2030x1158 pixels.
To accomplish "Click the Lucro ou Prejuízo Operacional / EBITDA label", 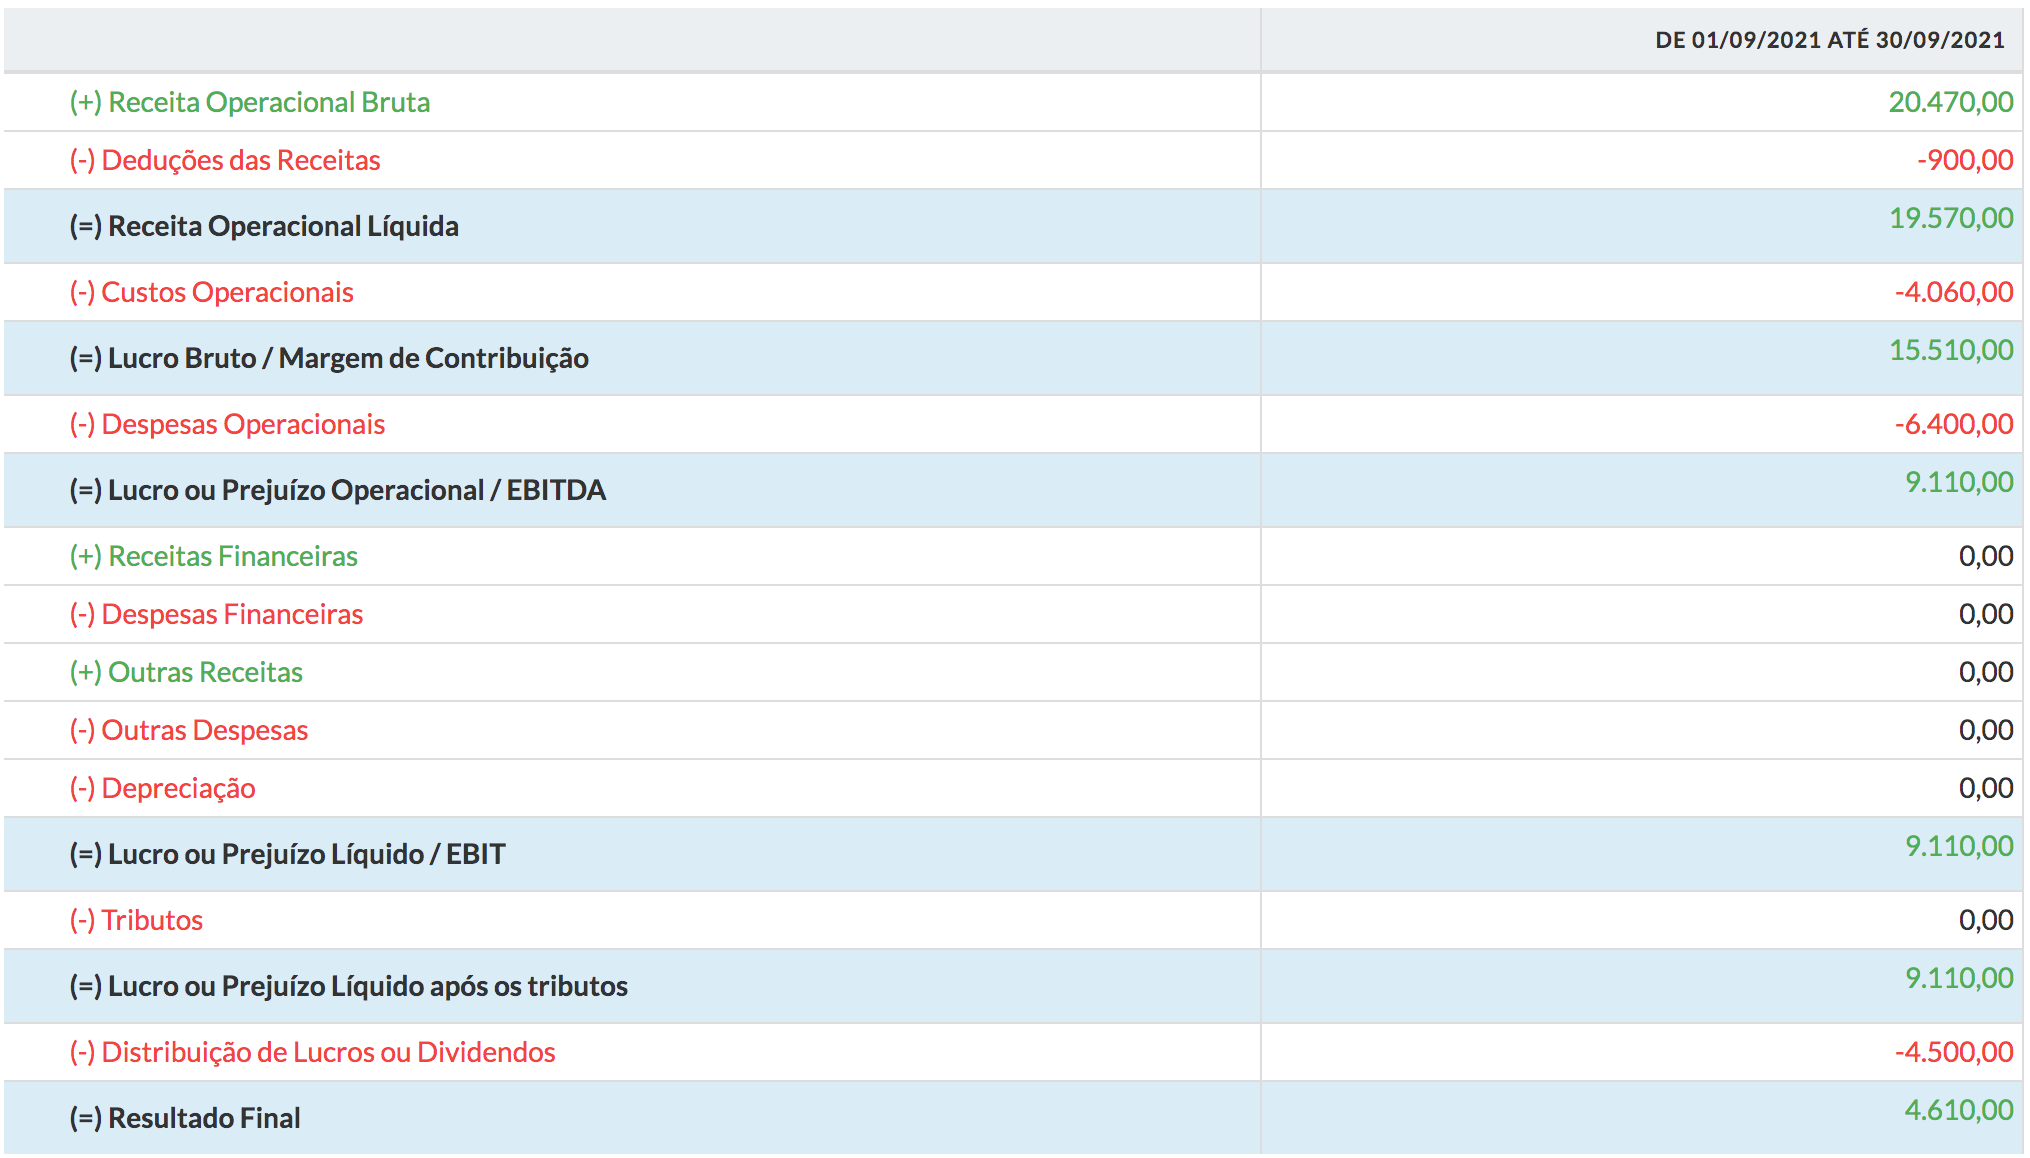I will click(x=337, y=490).
